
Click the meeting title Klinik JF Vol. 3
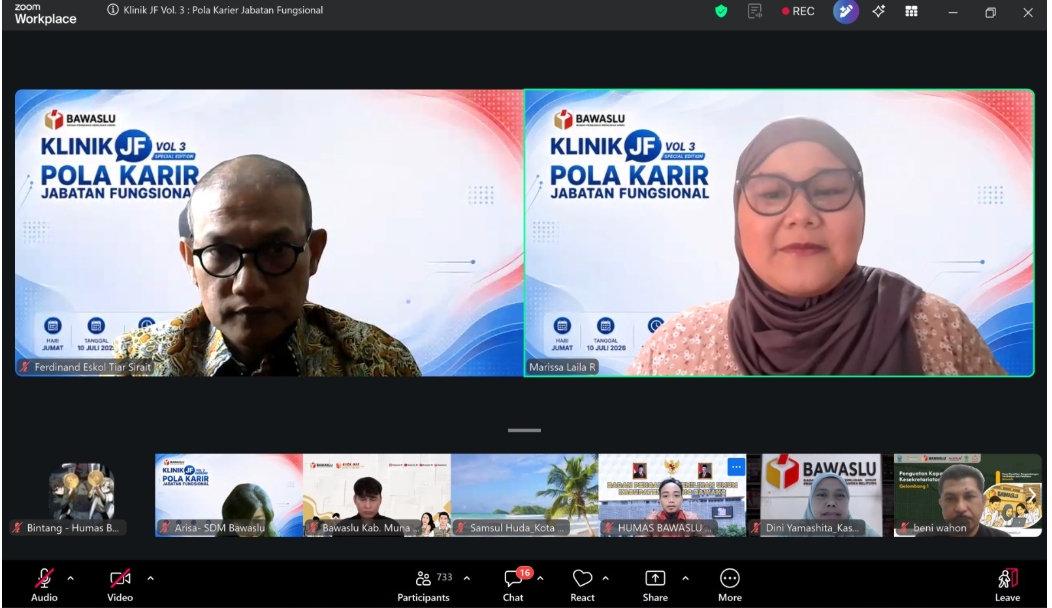click(223, 10)
